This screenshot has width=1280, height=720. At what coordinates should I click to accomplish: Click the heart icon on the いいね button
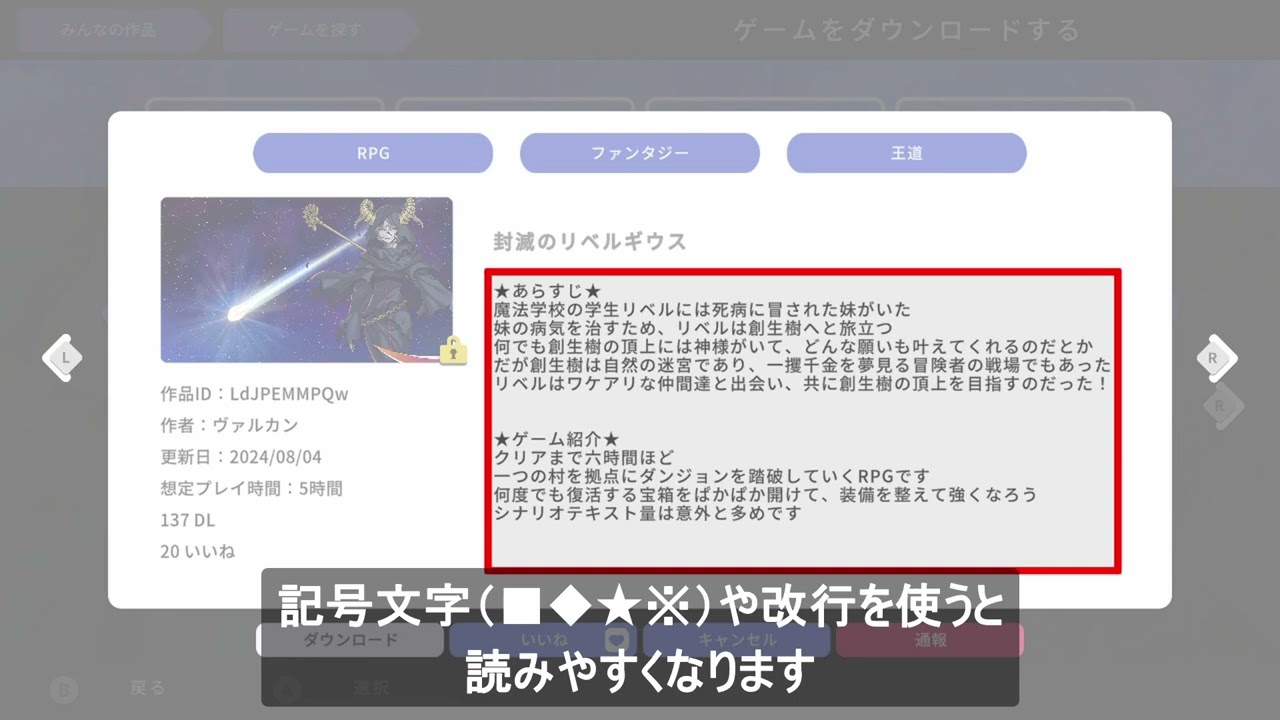click(x=618, y=641)
